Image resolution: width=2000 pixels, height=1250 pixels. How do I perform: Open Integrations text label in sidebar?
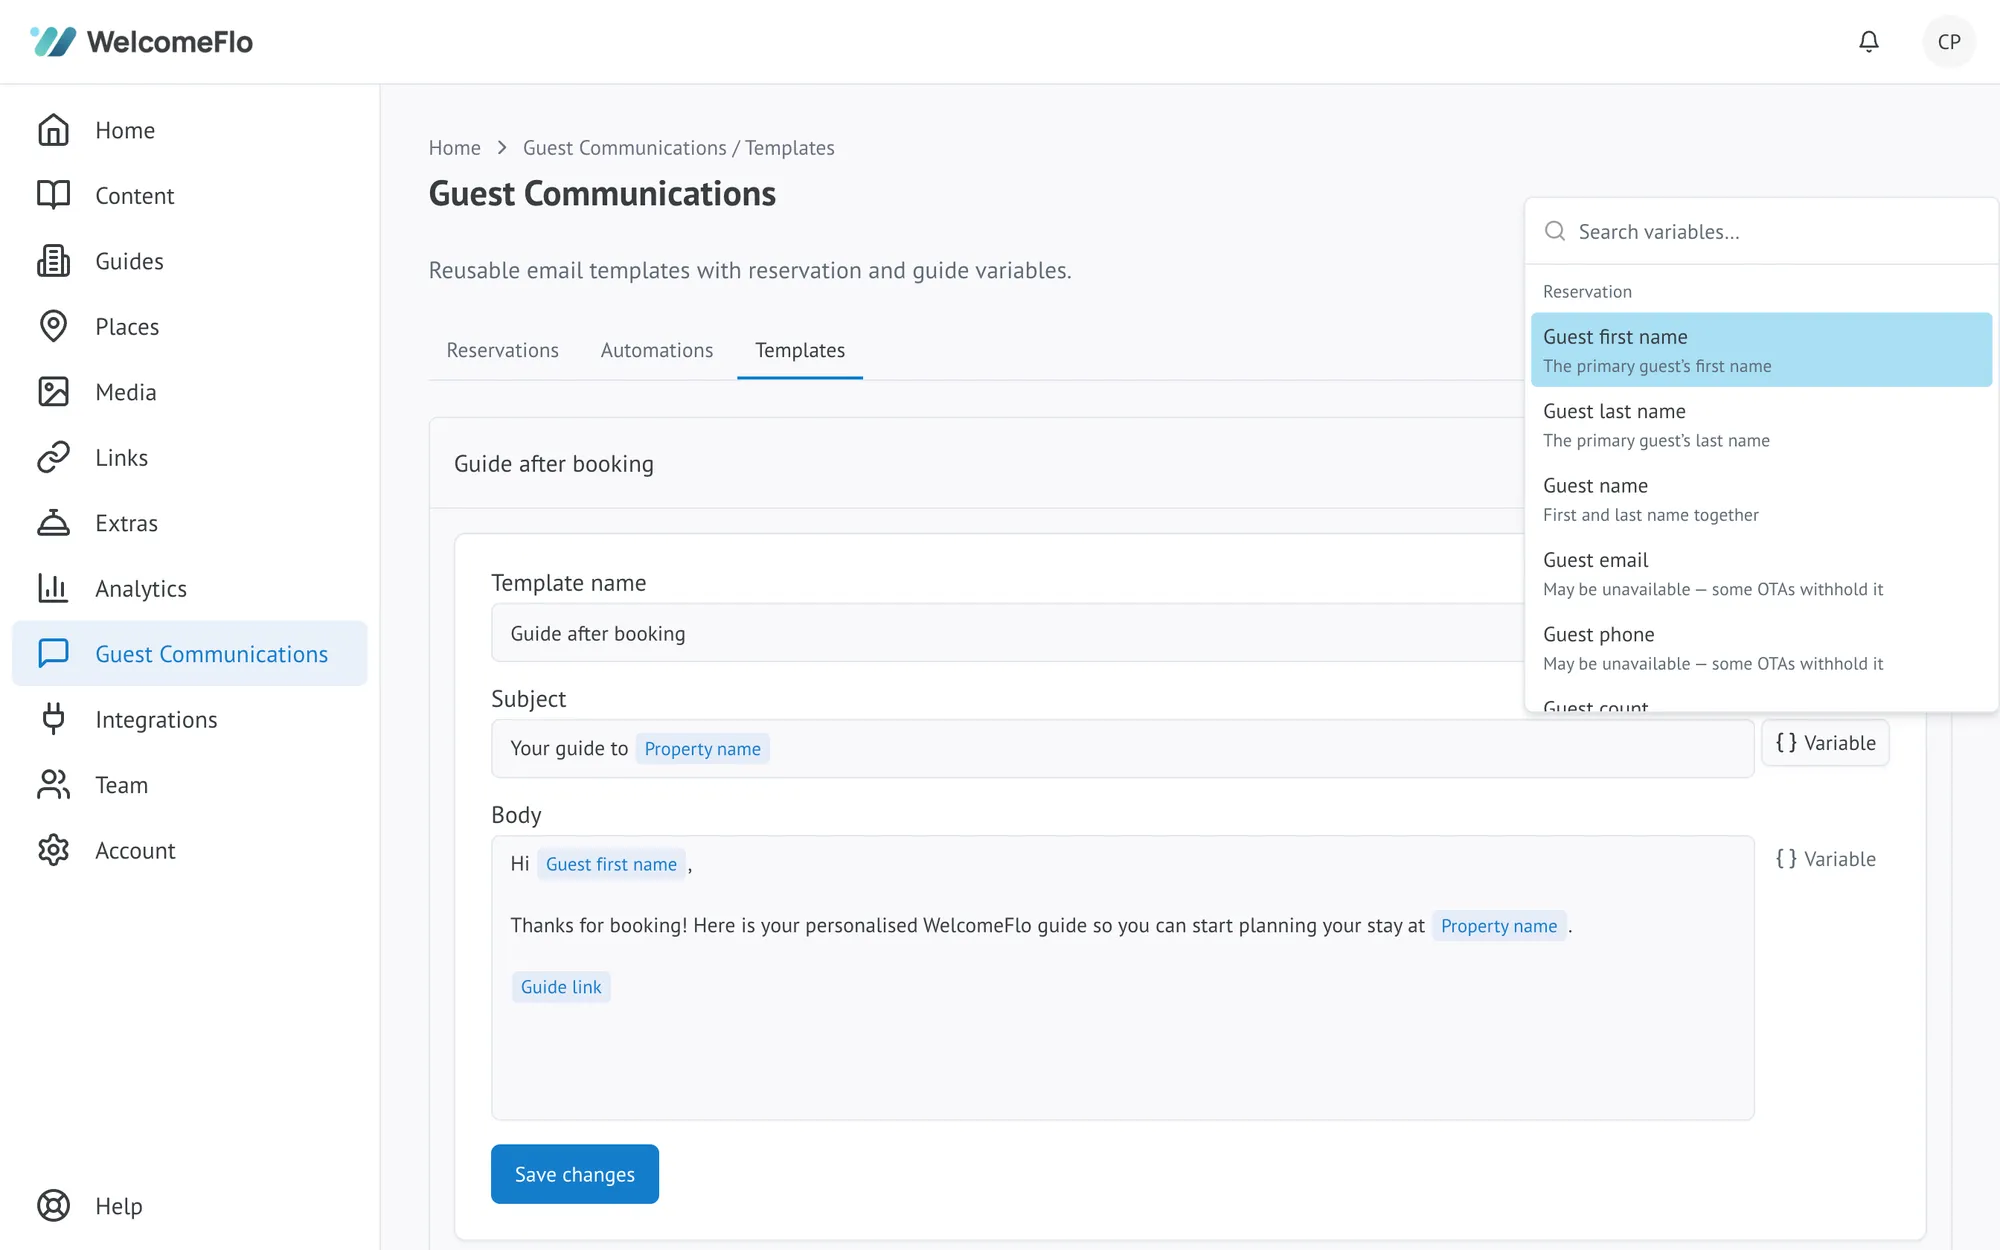pos(156,720)
